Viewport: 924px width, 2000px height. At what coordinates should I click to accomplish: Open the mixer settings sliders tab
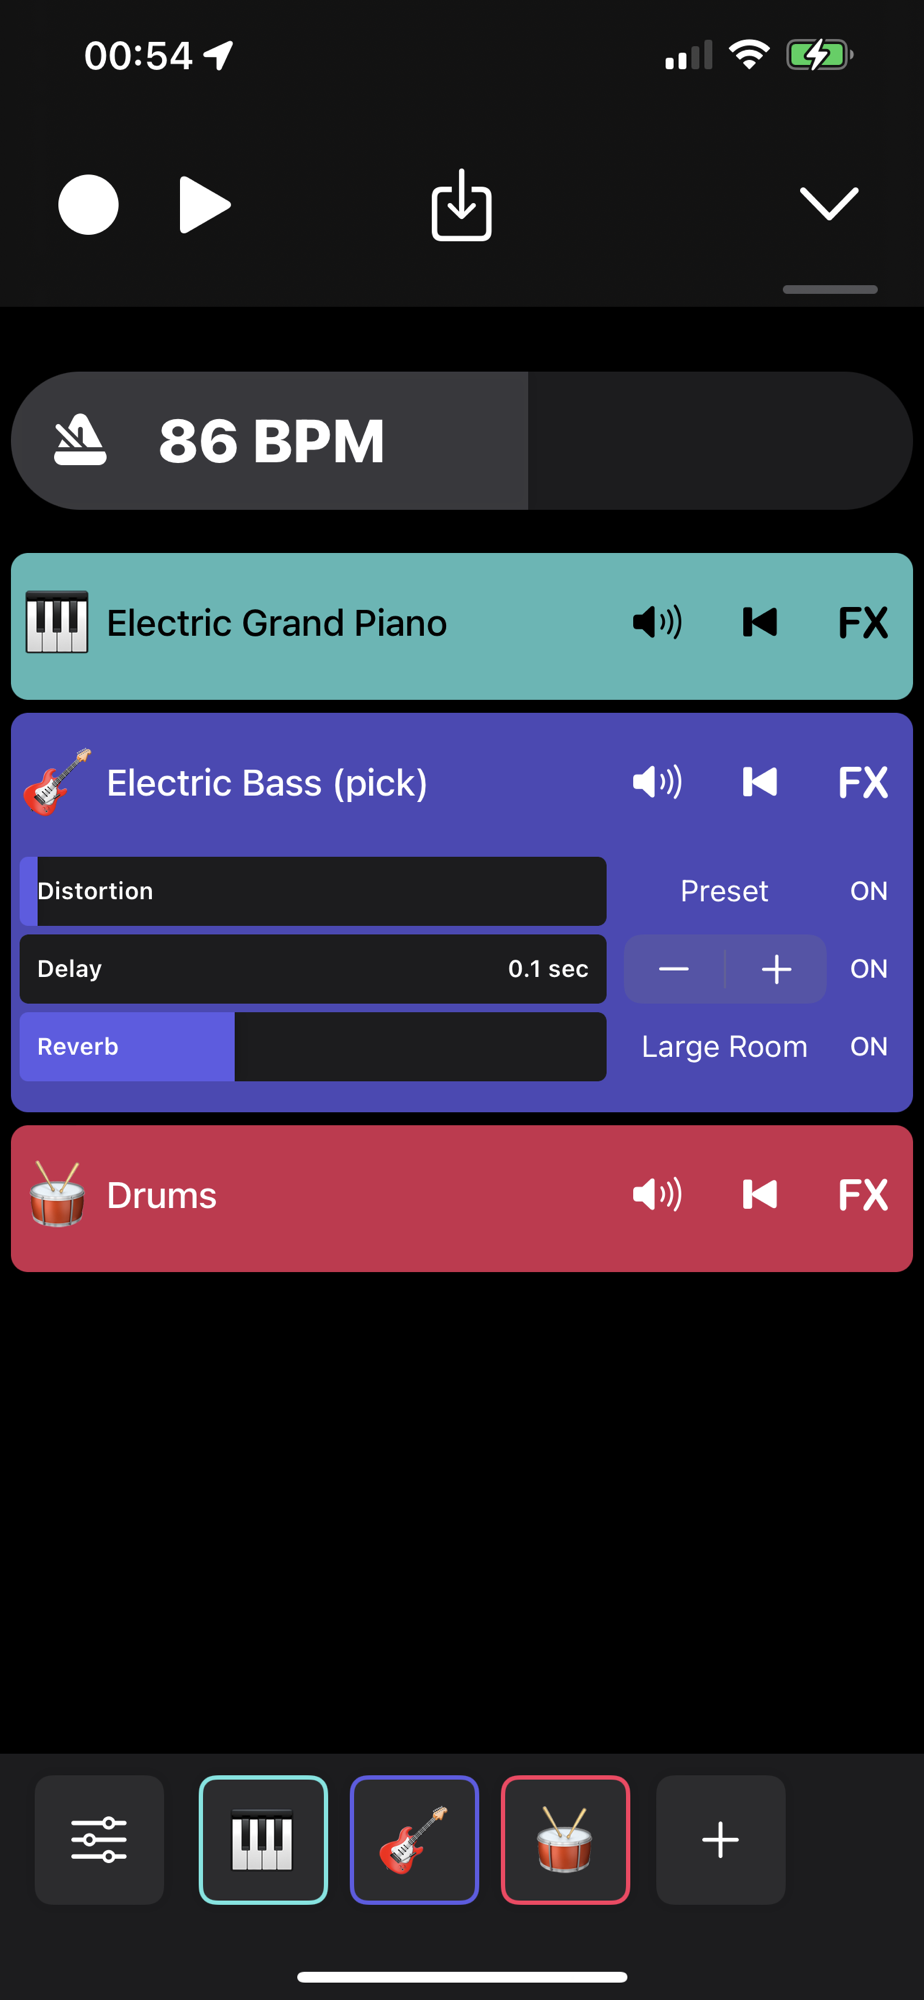coord(99,1840)
